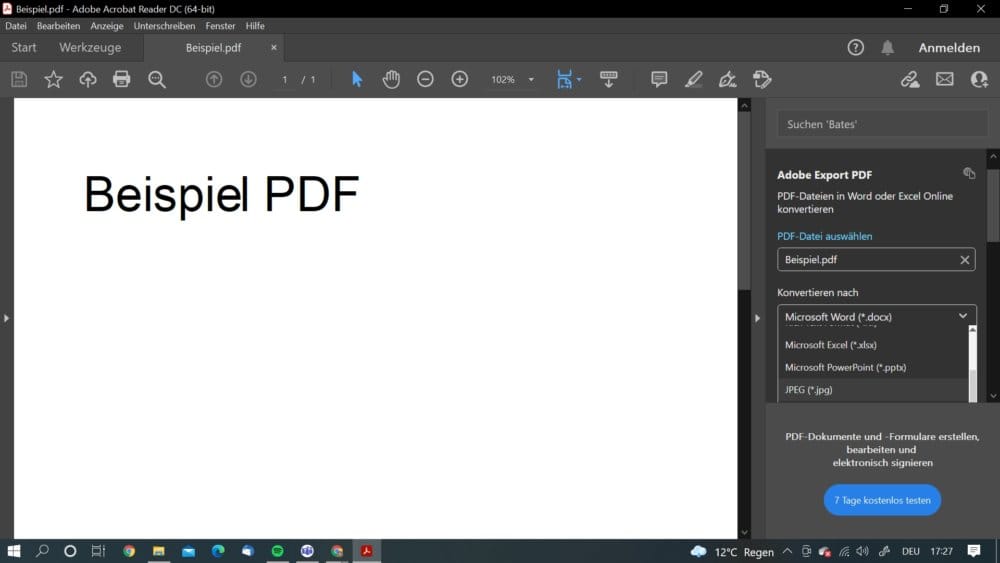
Task: Select the Beispiel.pdf document tab
Action: [x=214, y=48]
